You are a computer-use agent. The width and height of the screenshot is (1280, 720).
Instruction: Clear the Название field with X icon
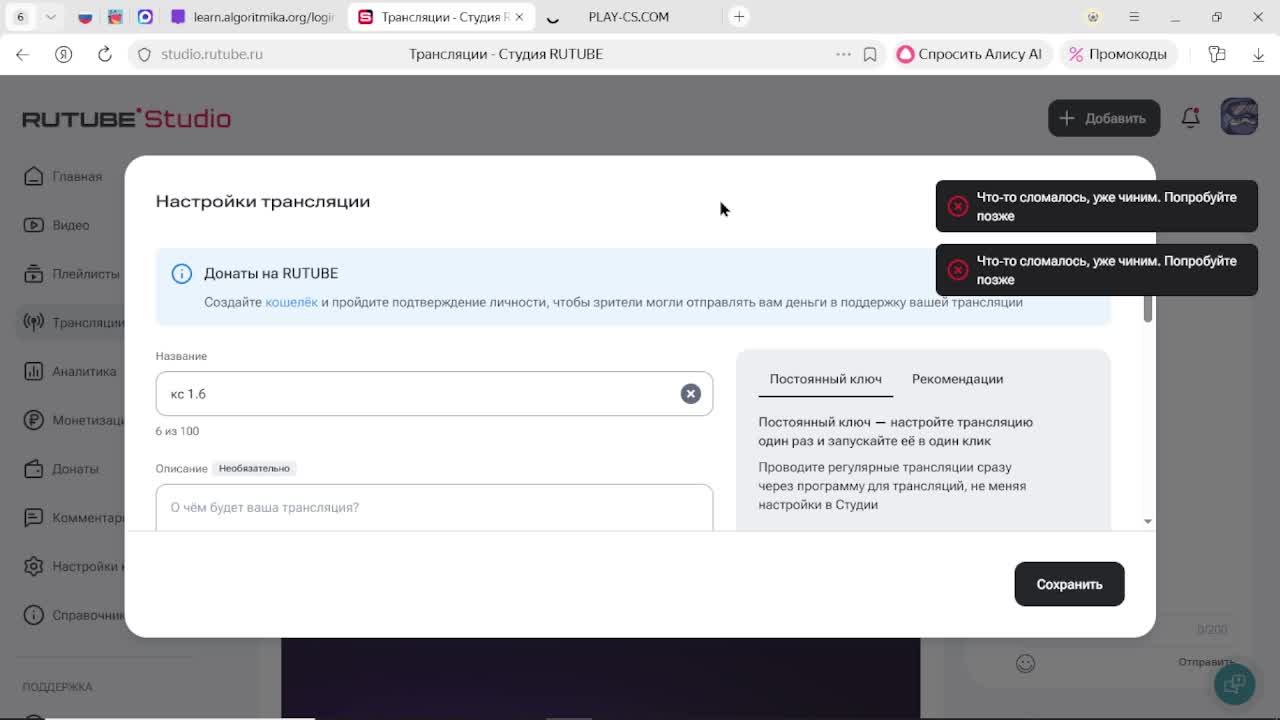pyautogui.click(x=691, y=394)
